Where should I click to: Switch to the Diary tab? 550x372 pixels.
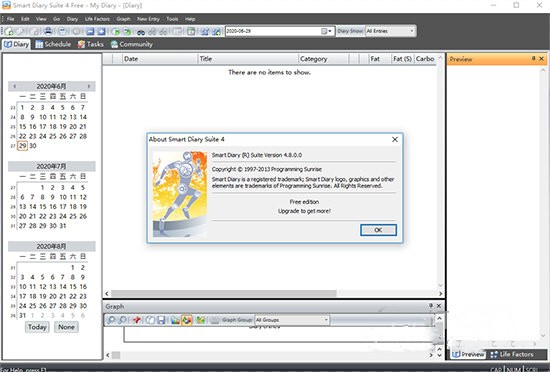pyautogui.click(x=16, y=44)
